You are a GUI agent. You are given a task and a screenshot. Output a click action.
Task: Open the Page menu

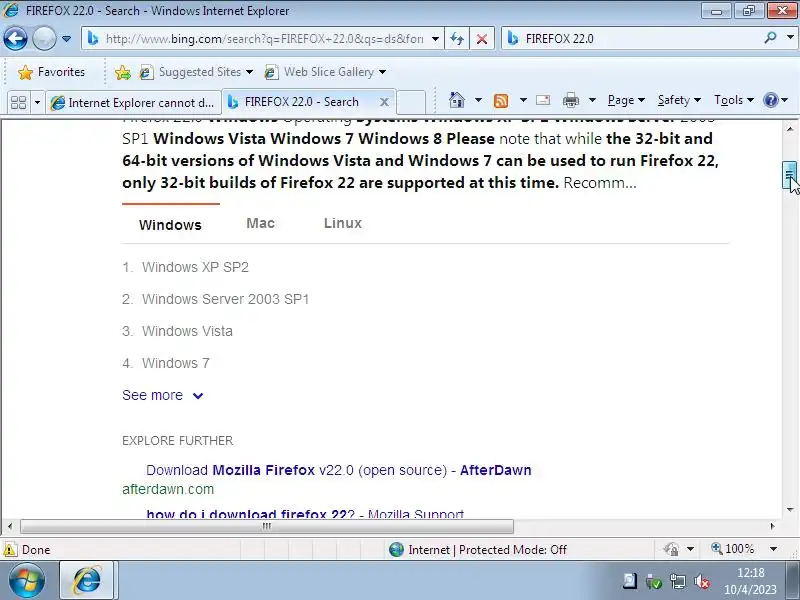[x=626, y=100]
